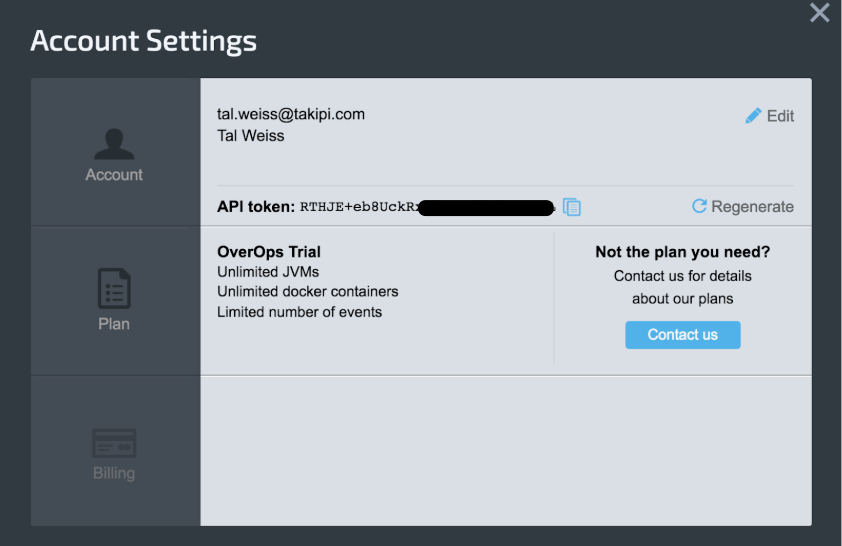Copy the API token to clipboard
This screenshot has width=842, height=546.
click(572, 207)
